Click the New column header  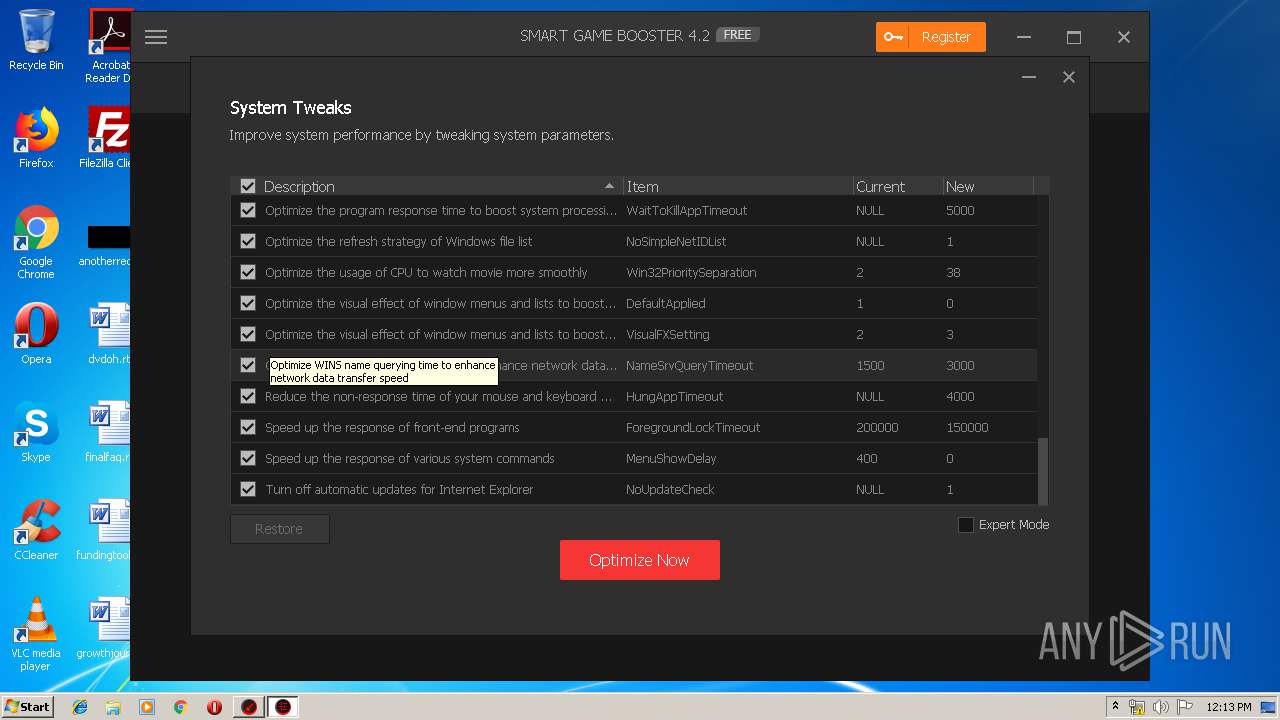[988, 186]
